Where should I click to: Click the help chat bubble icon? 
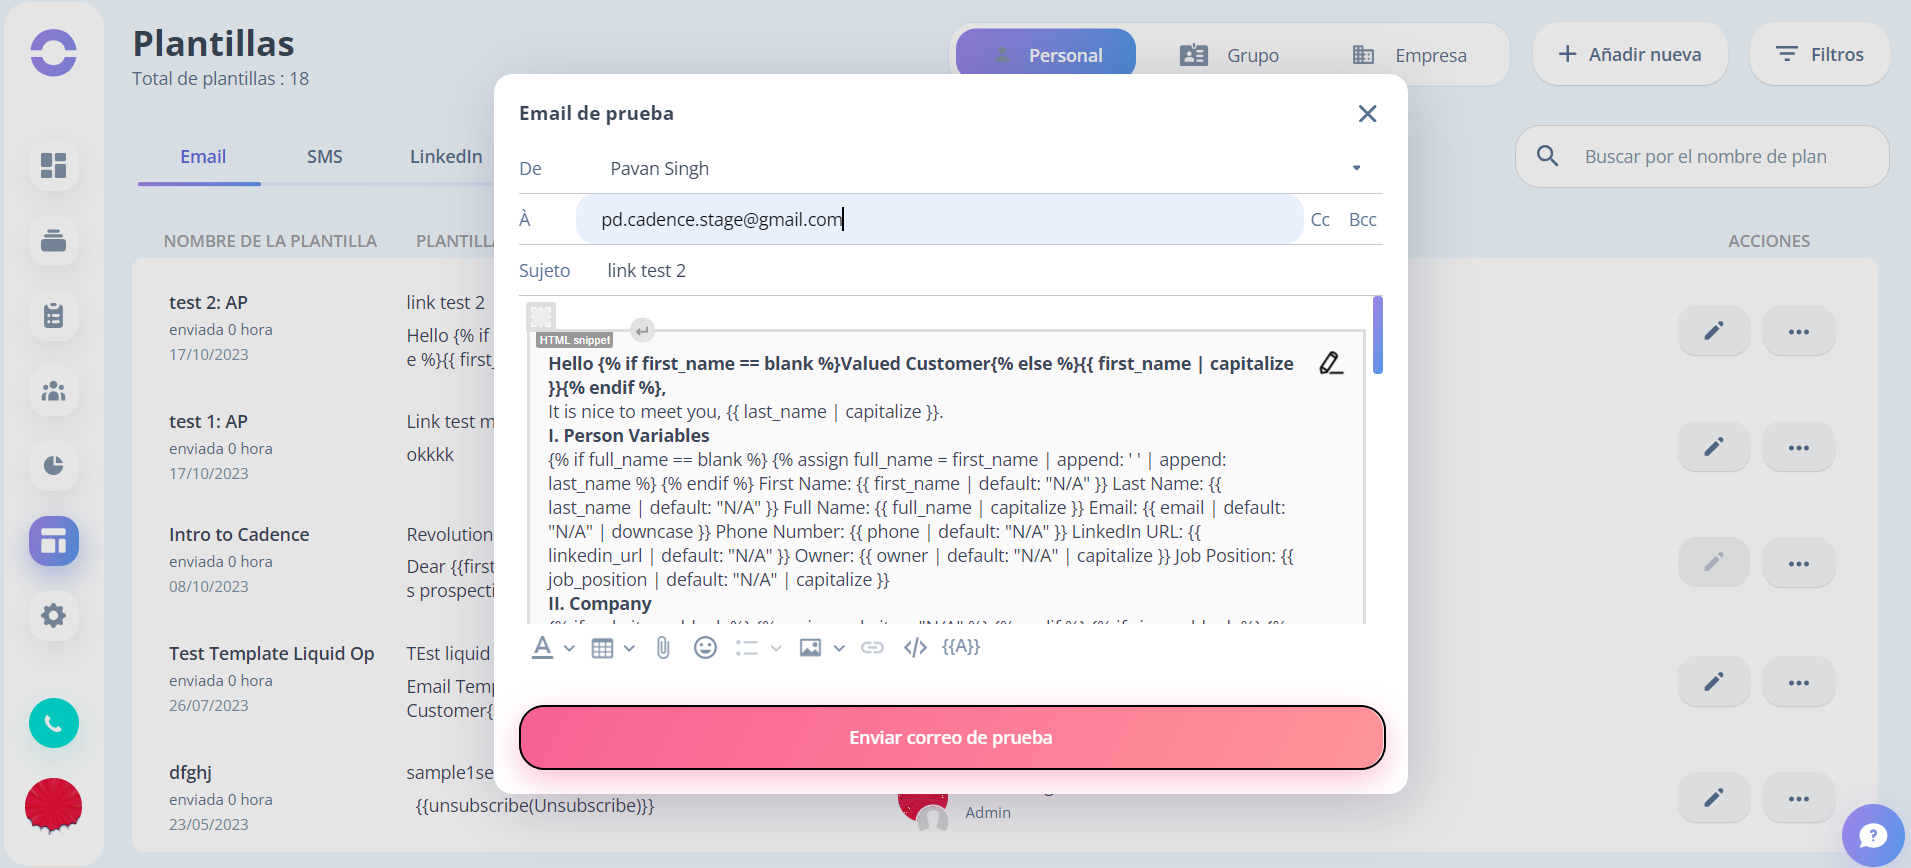pyautogui.click(x=1873, y=835)
